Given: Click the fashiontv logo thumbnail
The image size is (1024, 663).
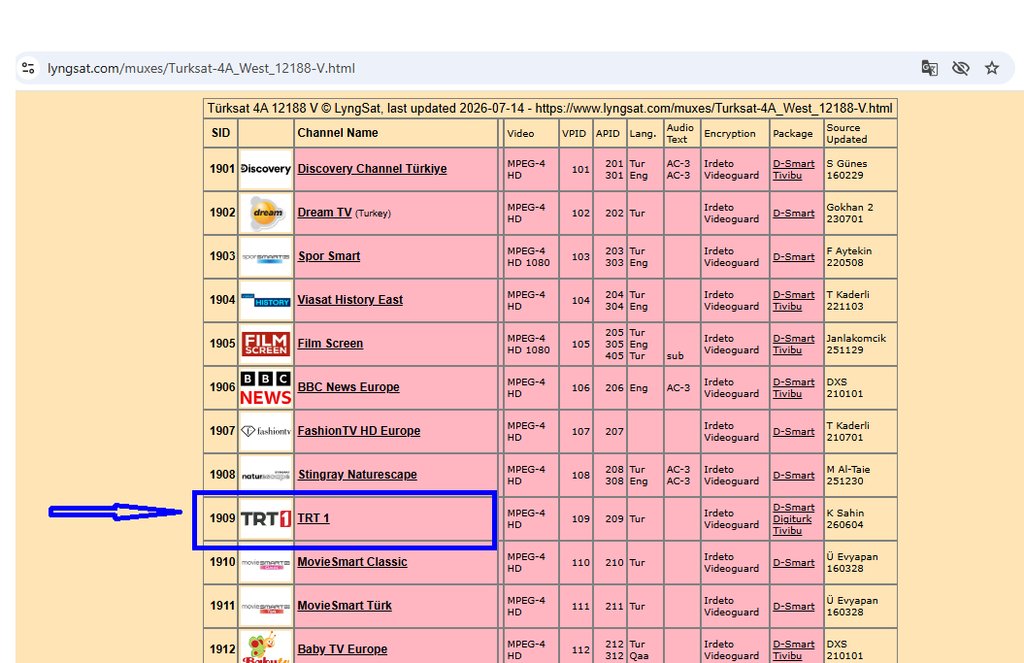Looking at the screenshot, I should pyautogui.click(x=266, y=431).
